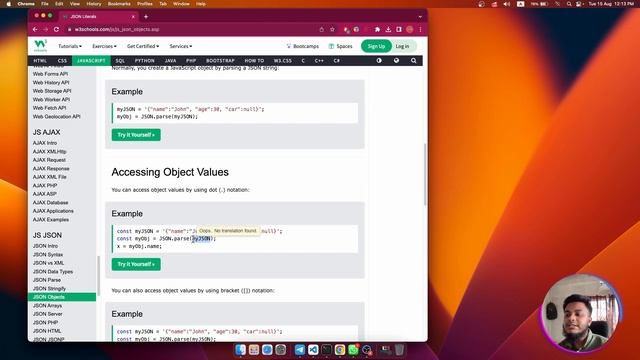Select the JAVASCRIPT tab in the topnav
Image resolution: width=640 pixels, height=360 pixels.
pyautogui.click(x=91, y=60)
